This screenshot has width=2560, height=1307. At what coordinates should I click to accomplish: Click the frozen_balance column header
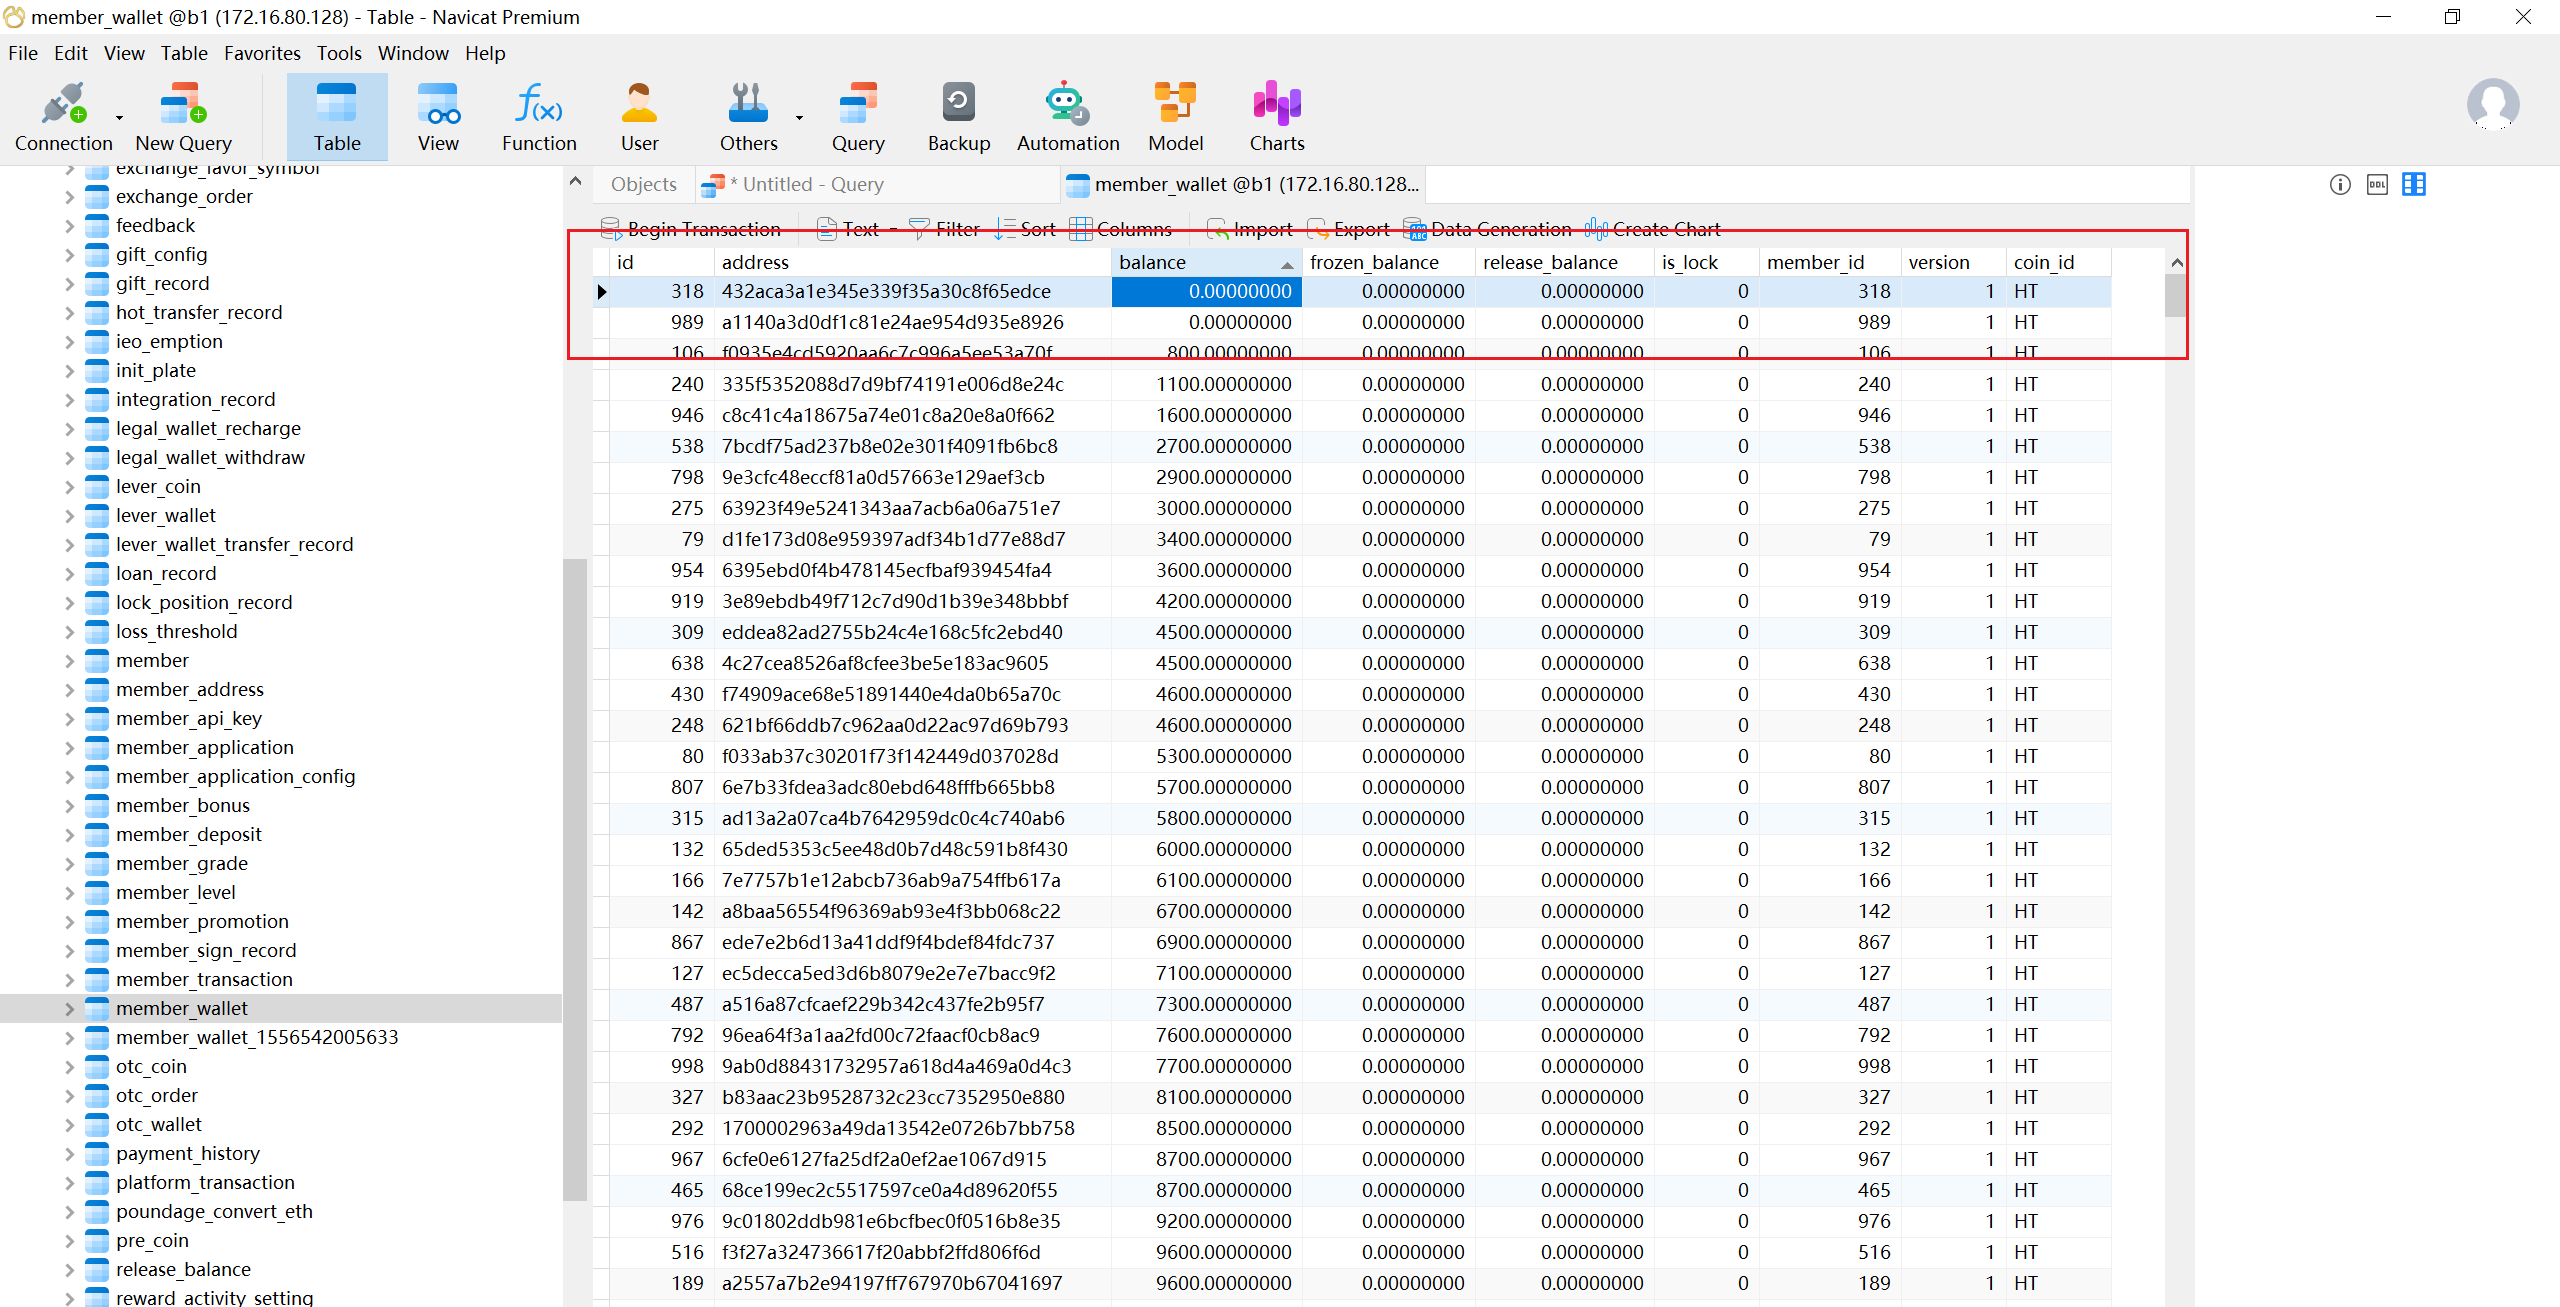point(1388,262)
